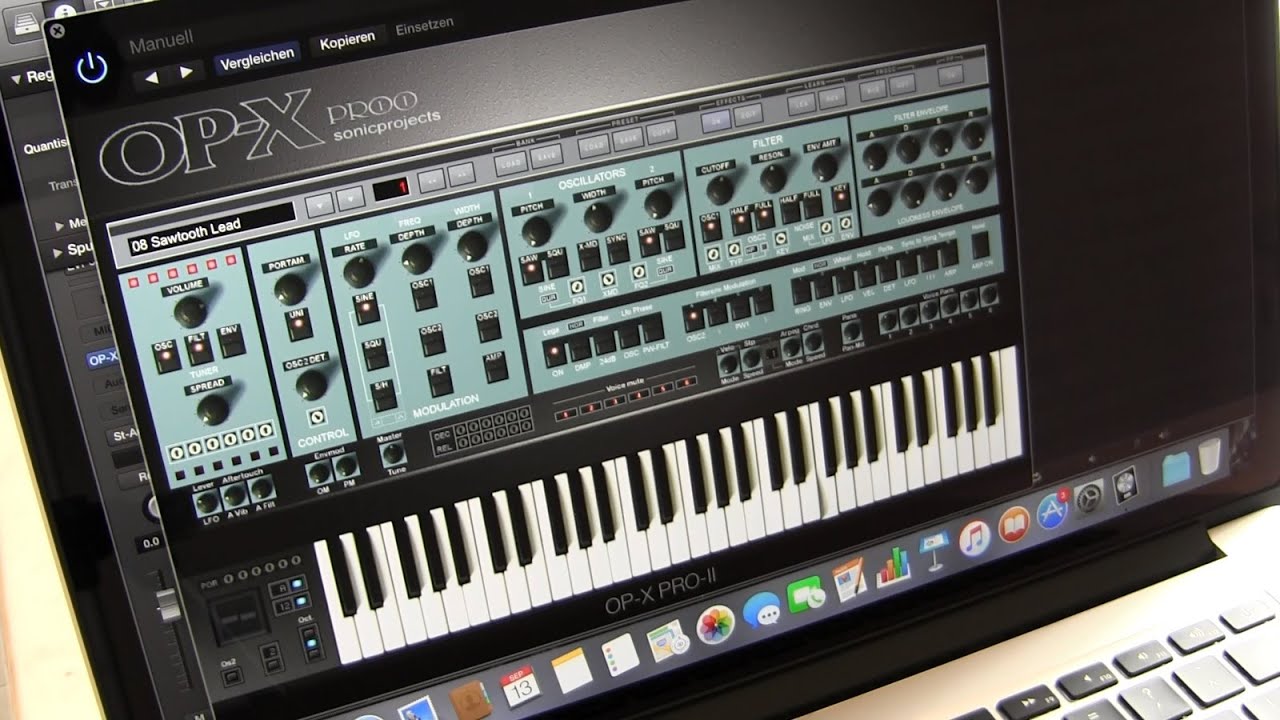
Task: Click the filter TYP rotary selector
Action: tap(736, 248)
